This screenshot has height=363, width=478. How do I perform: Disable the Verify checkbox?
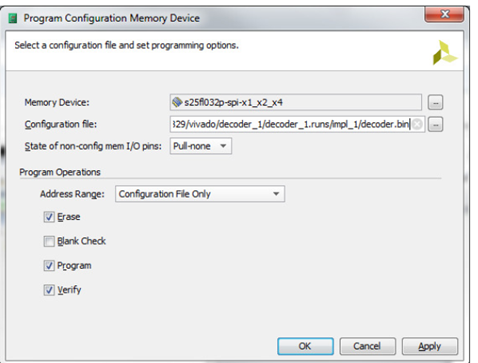pyautogui.click(x=49, y=290)
